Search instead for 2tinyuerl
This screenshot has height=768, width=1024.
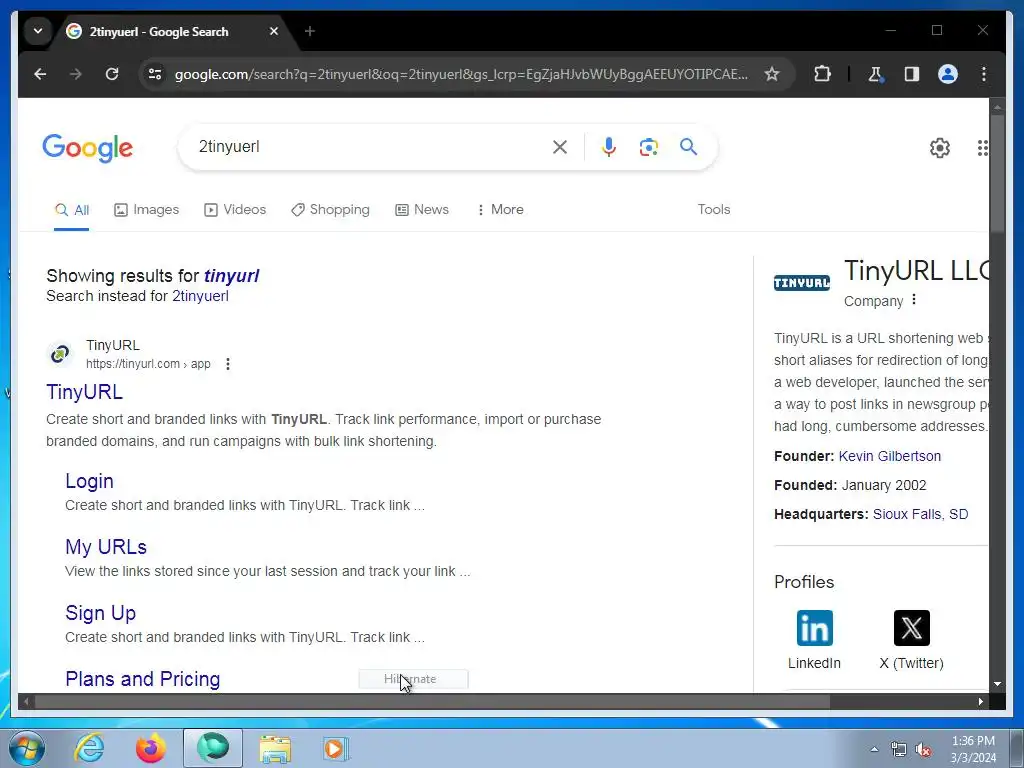tap(200, 296)
